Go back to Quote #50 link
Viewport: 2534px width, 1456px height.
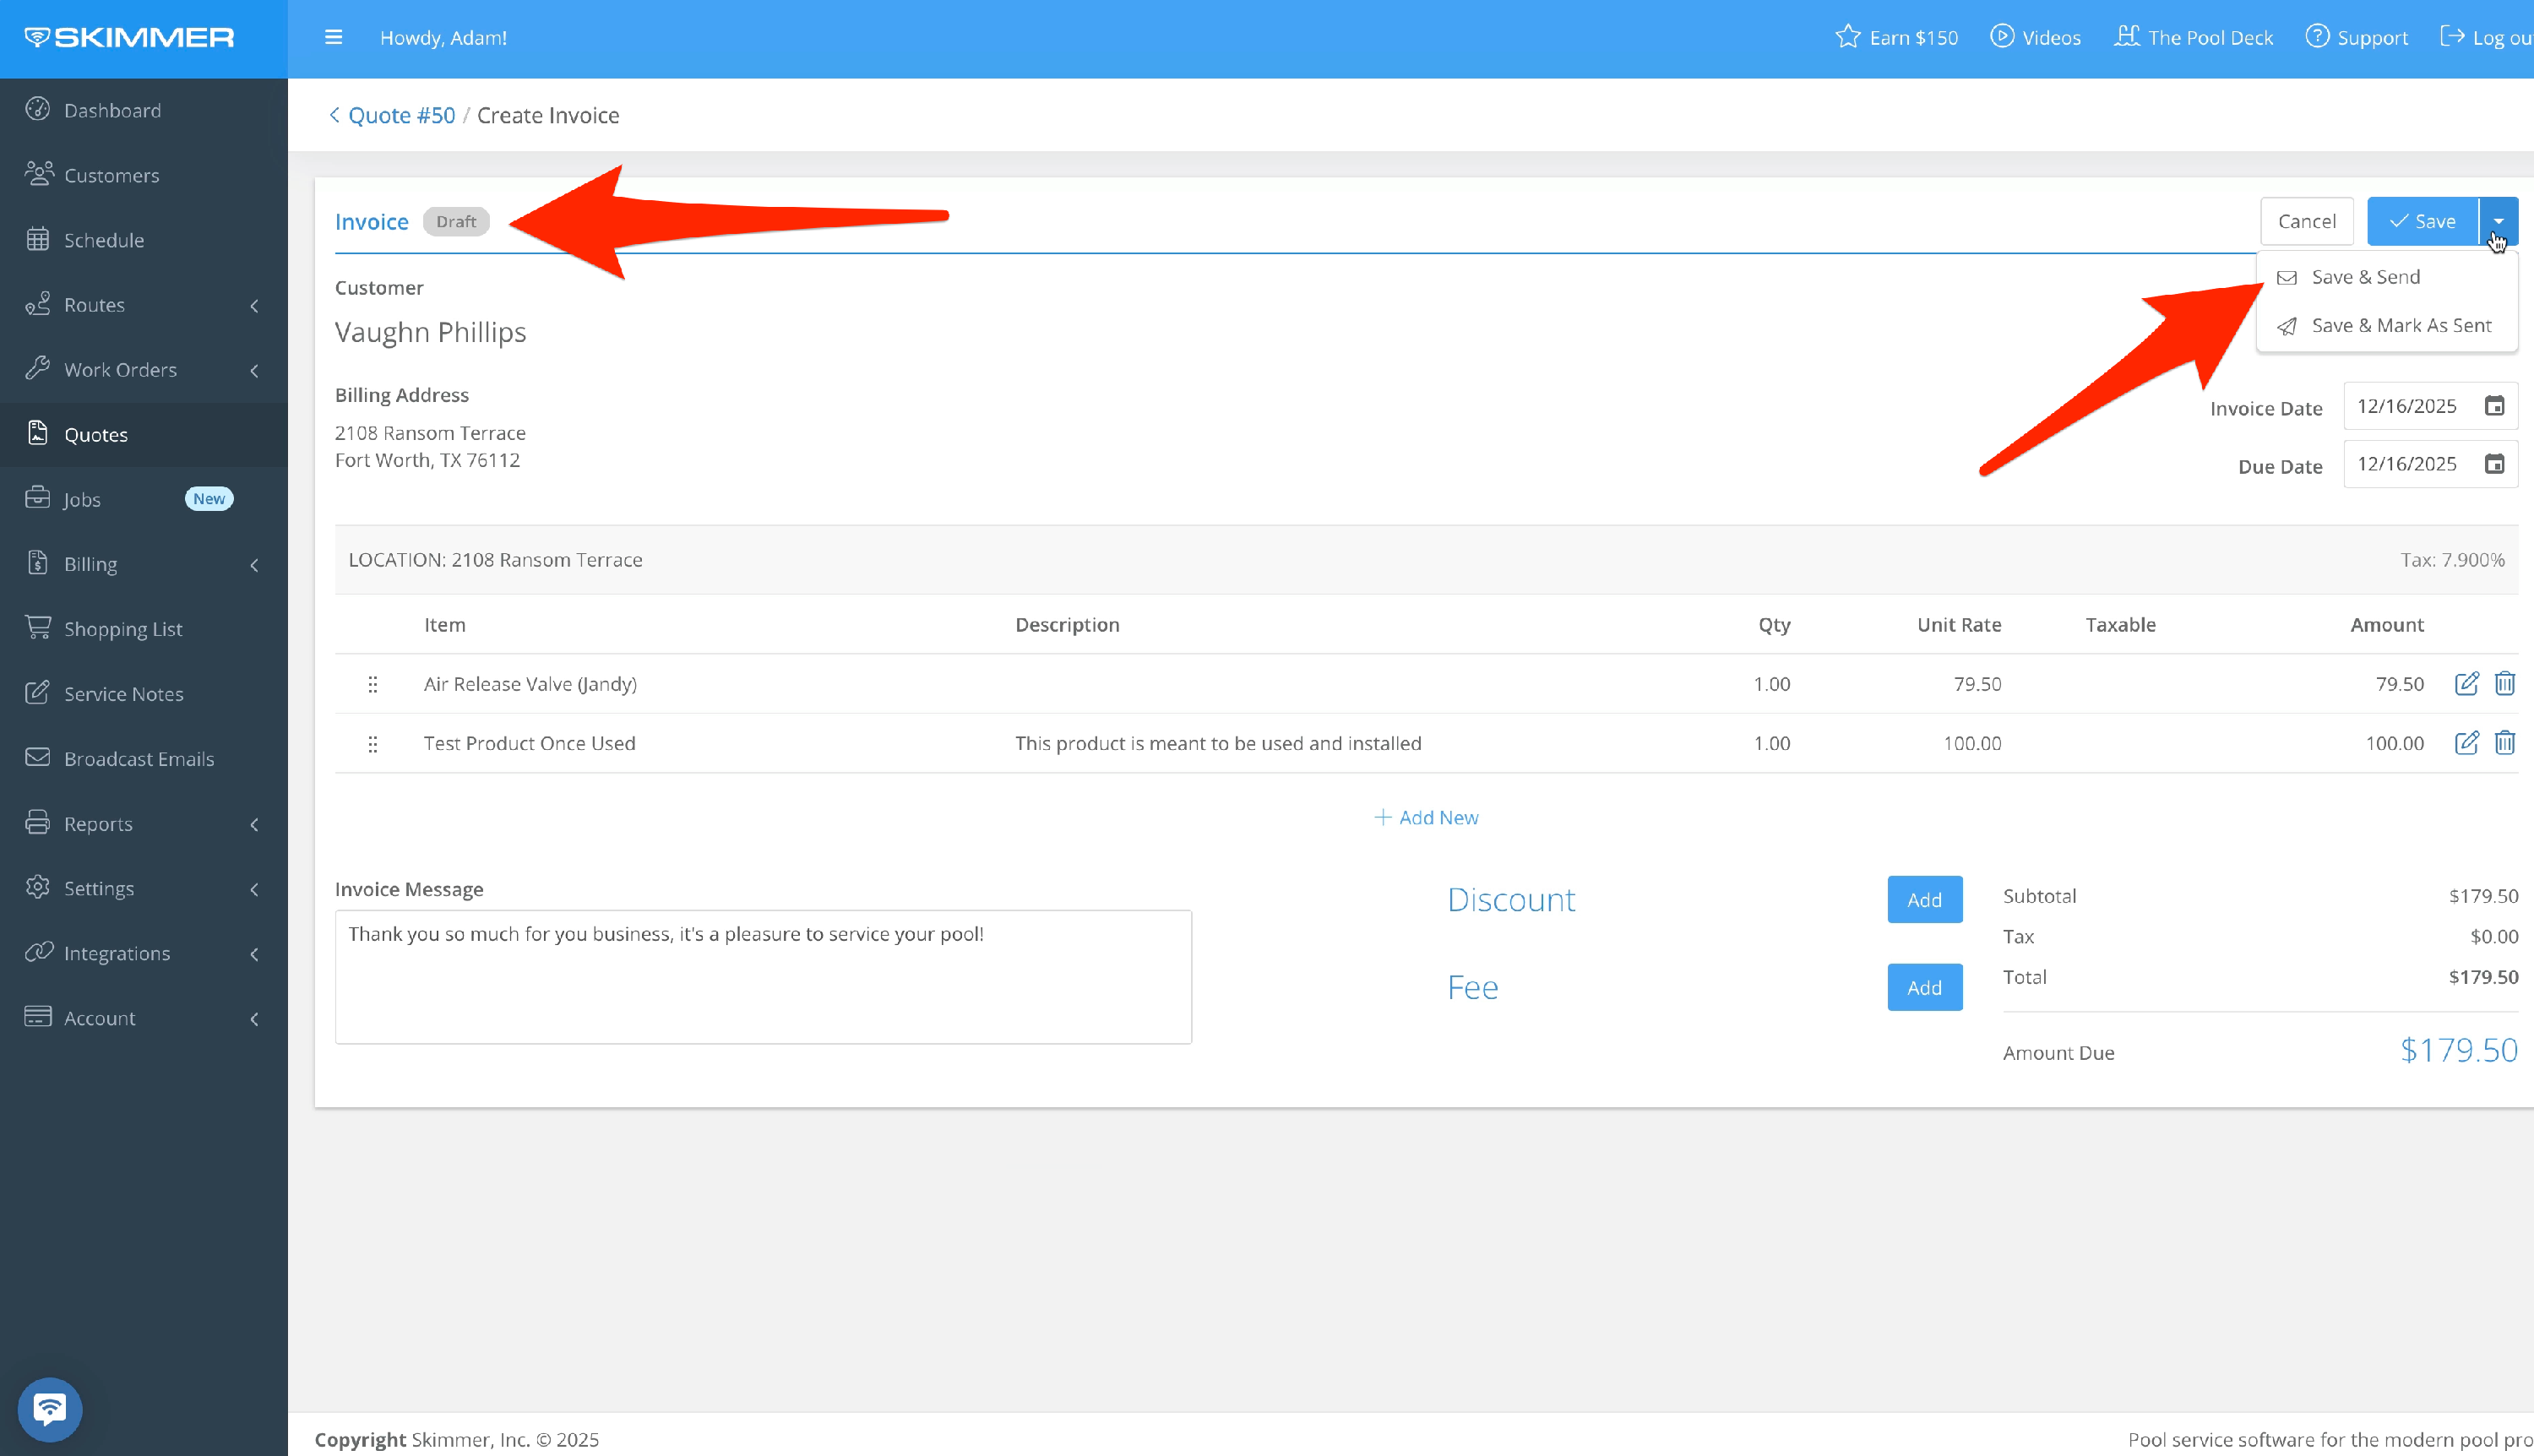point(400,115)
